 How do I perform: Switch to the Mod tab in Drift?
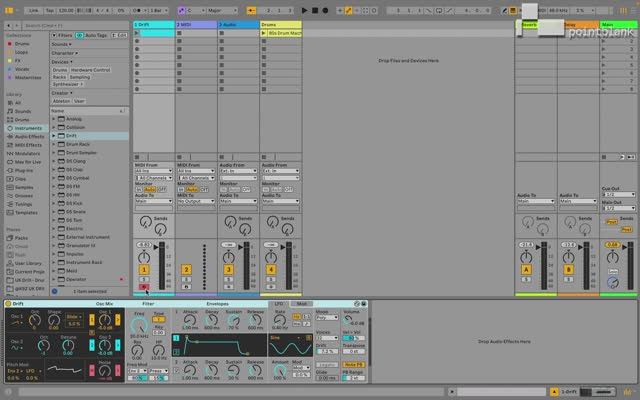302,304
